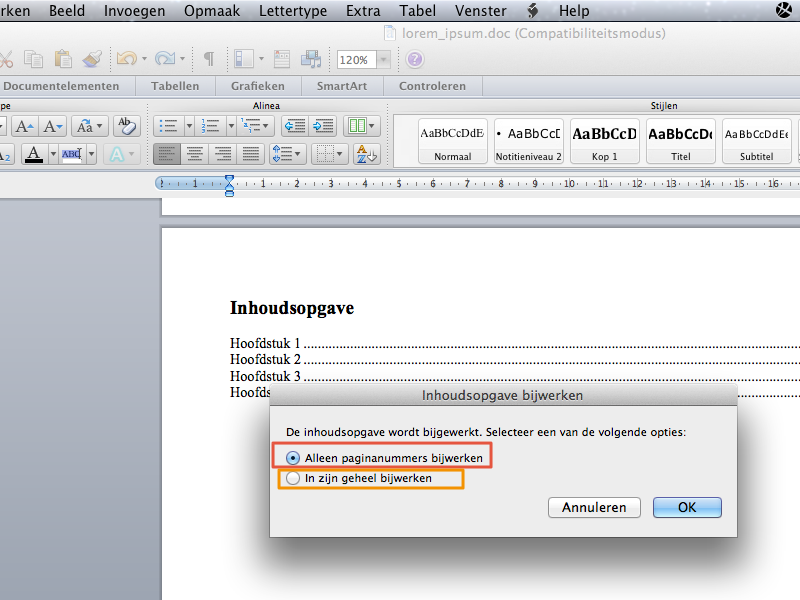The height and width of the screenshot is (600, 800).
Task: Align text to the left
Action: (x=166, y=154)
